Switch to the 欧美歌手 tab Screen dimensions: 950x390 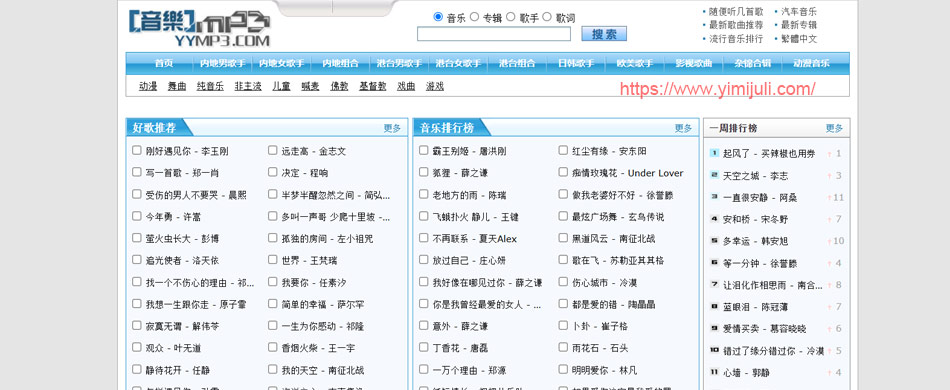coord(635,64)
